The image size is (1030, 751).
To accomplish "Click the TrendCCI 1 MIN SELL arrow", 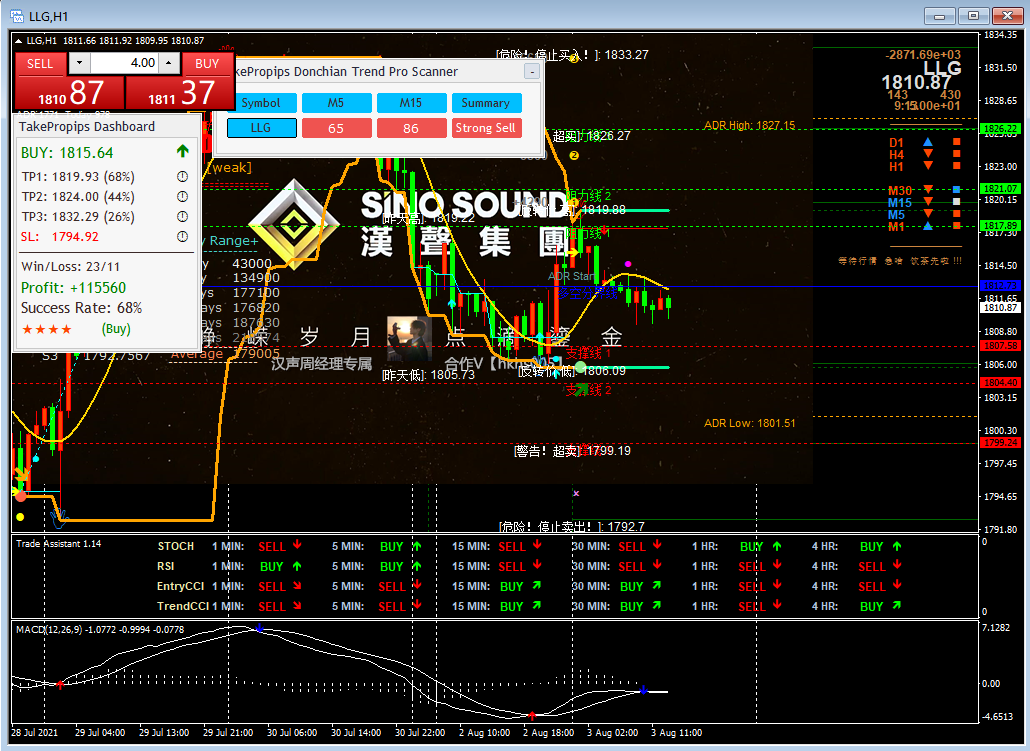I will [x=297, y=605].
